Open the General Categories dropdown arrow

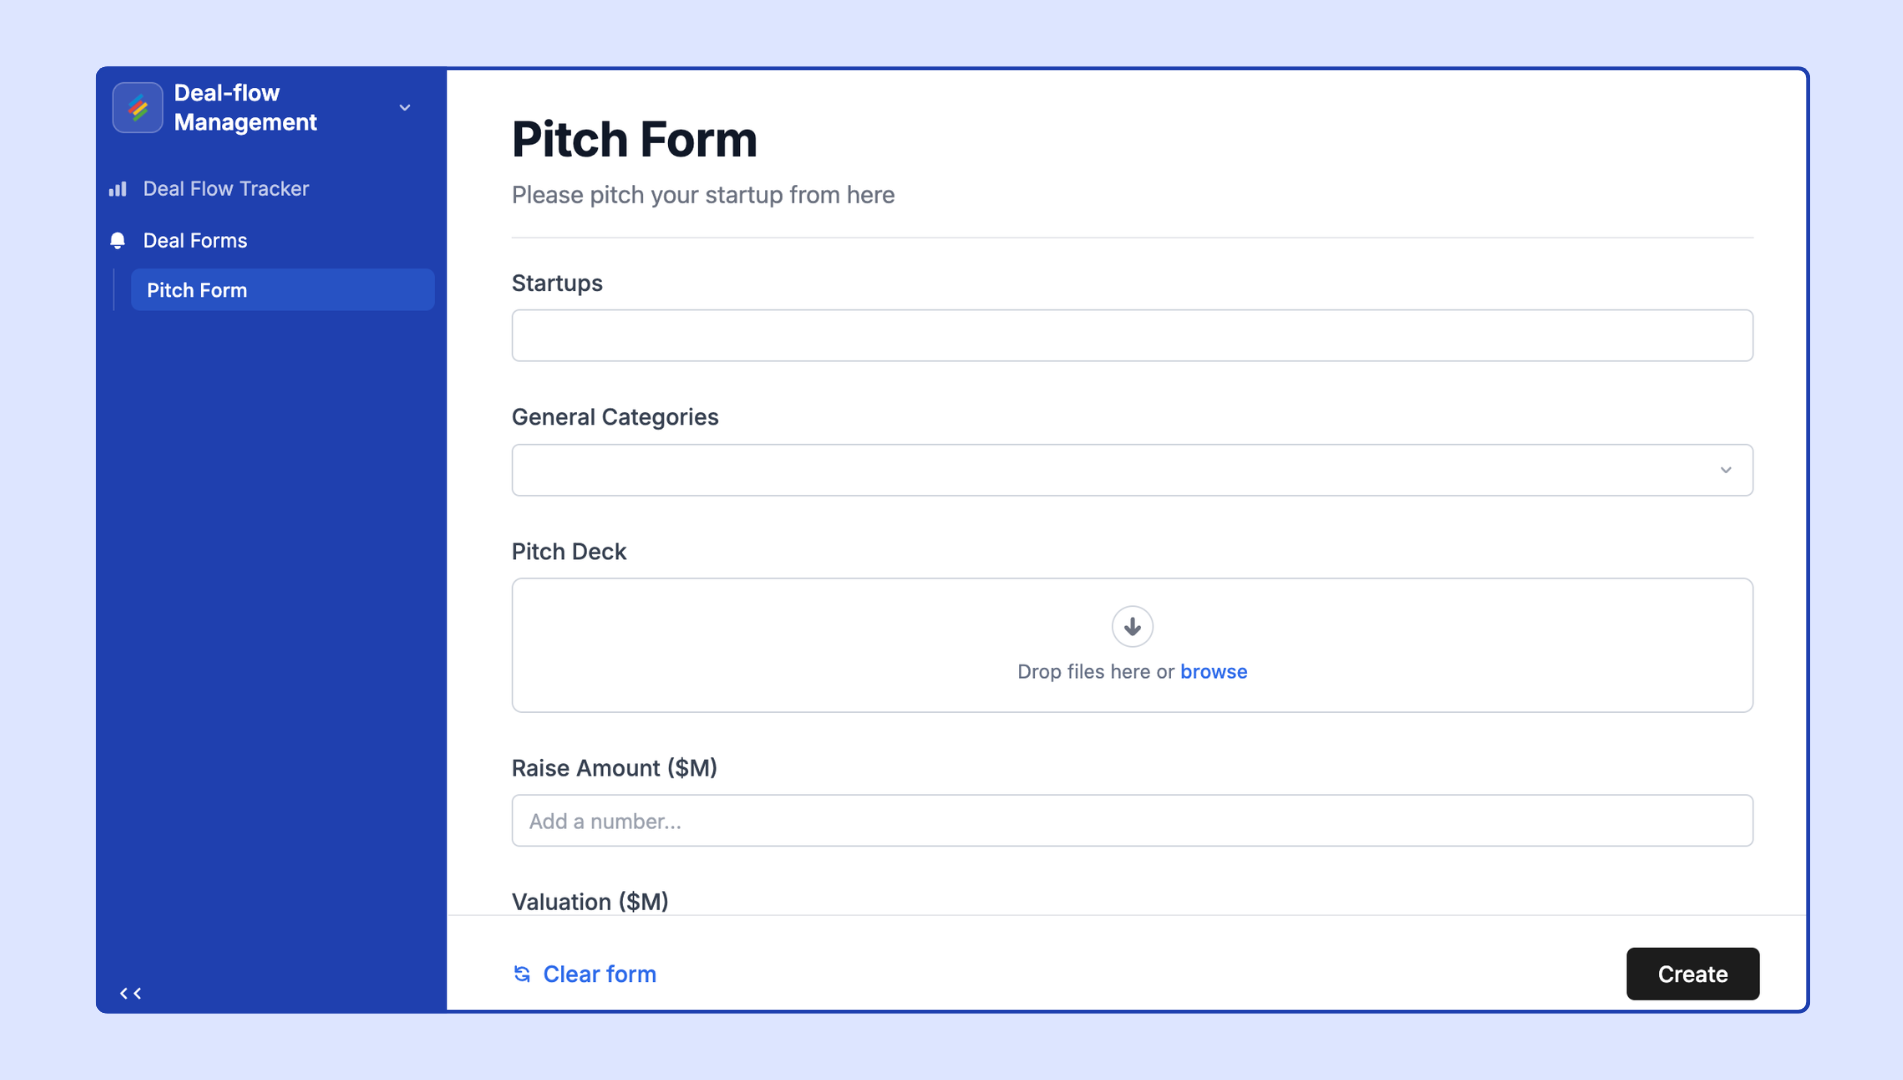click(x=1725, y=470)
